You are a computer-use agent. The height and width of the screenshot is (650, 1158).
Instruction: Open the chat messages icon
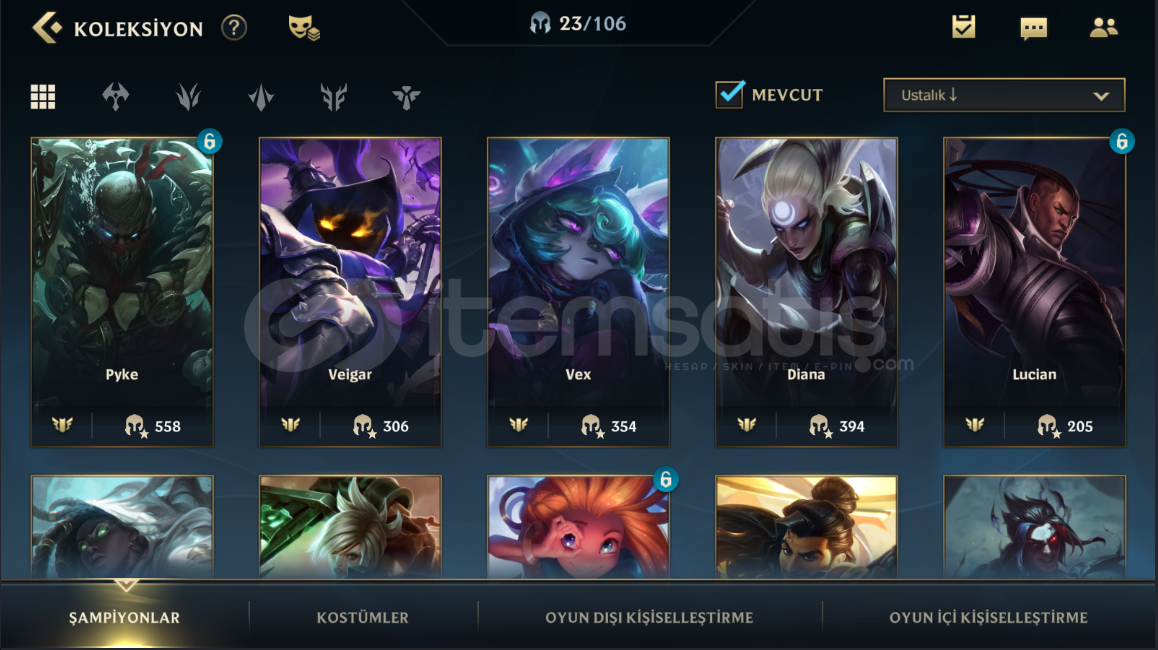coord(1033,28)
